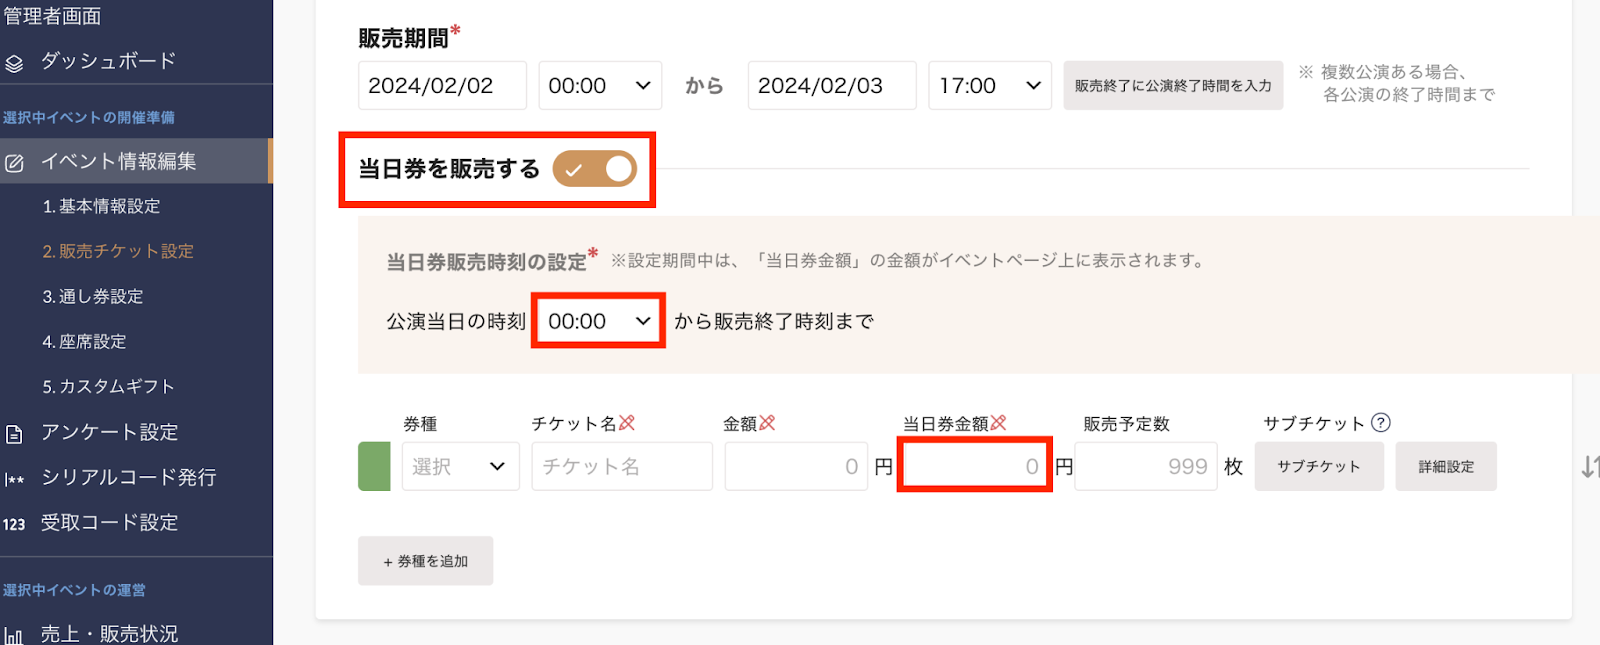
Task: Open 1. 基本情報設定 in the sidebar
Action: tap(101, 207)
